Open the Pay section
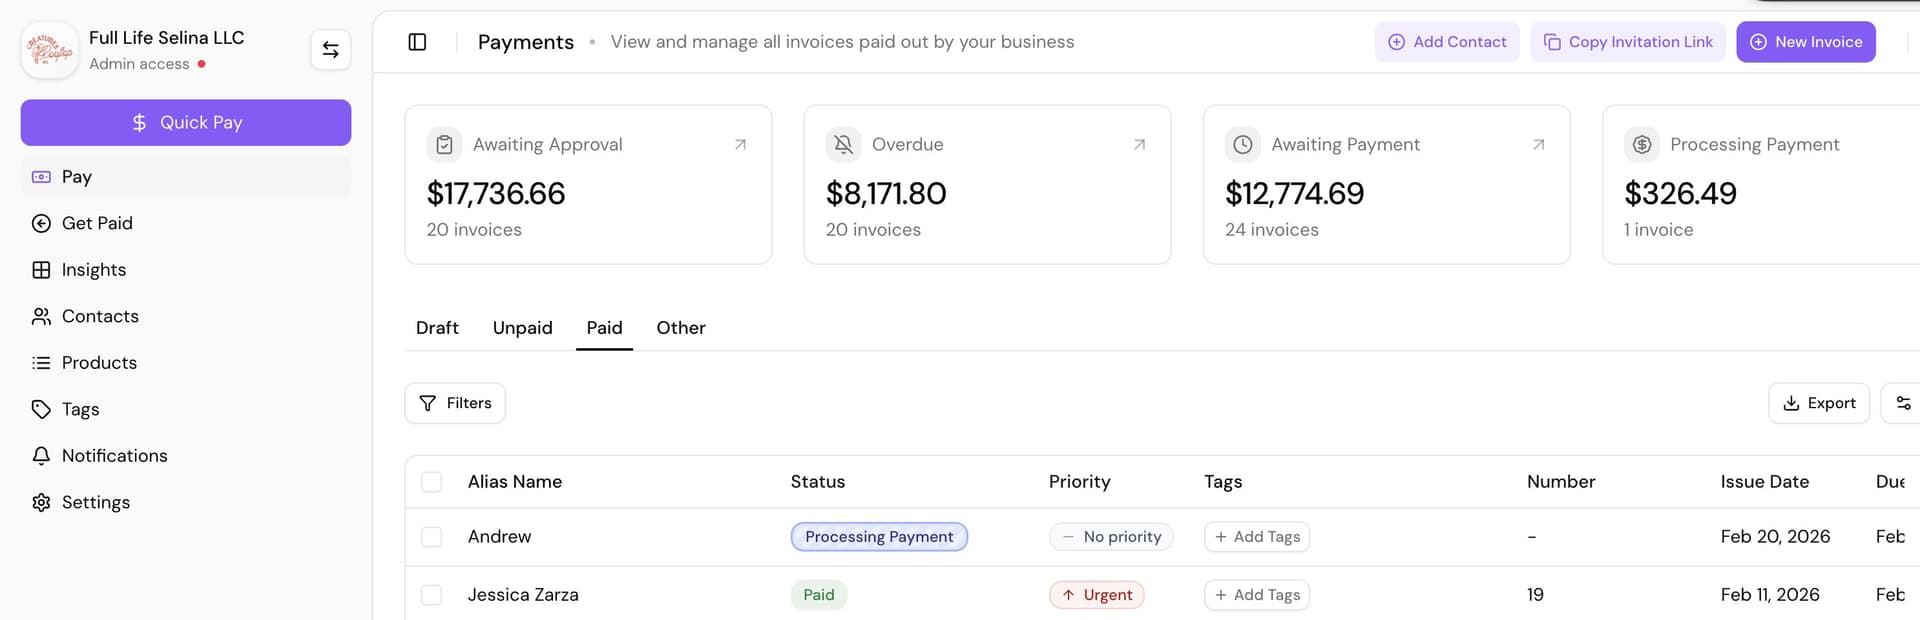The image size is (1920, 620). coord(186,177)
